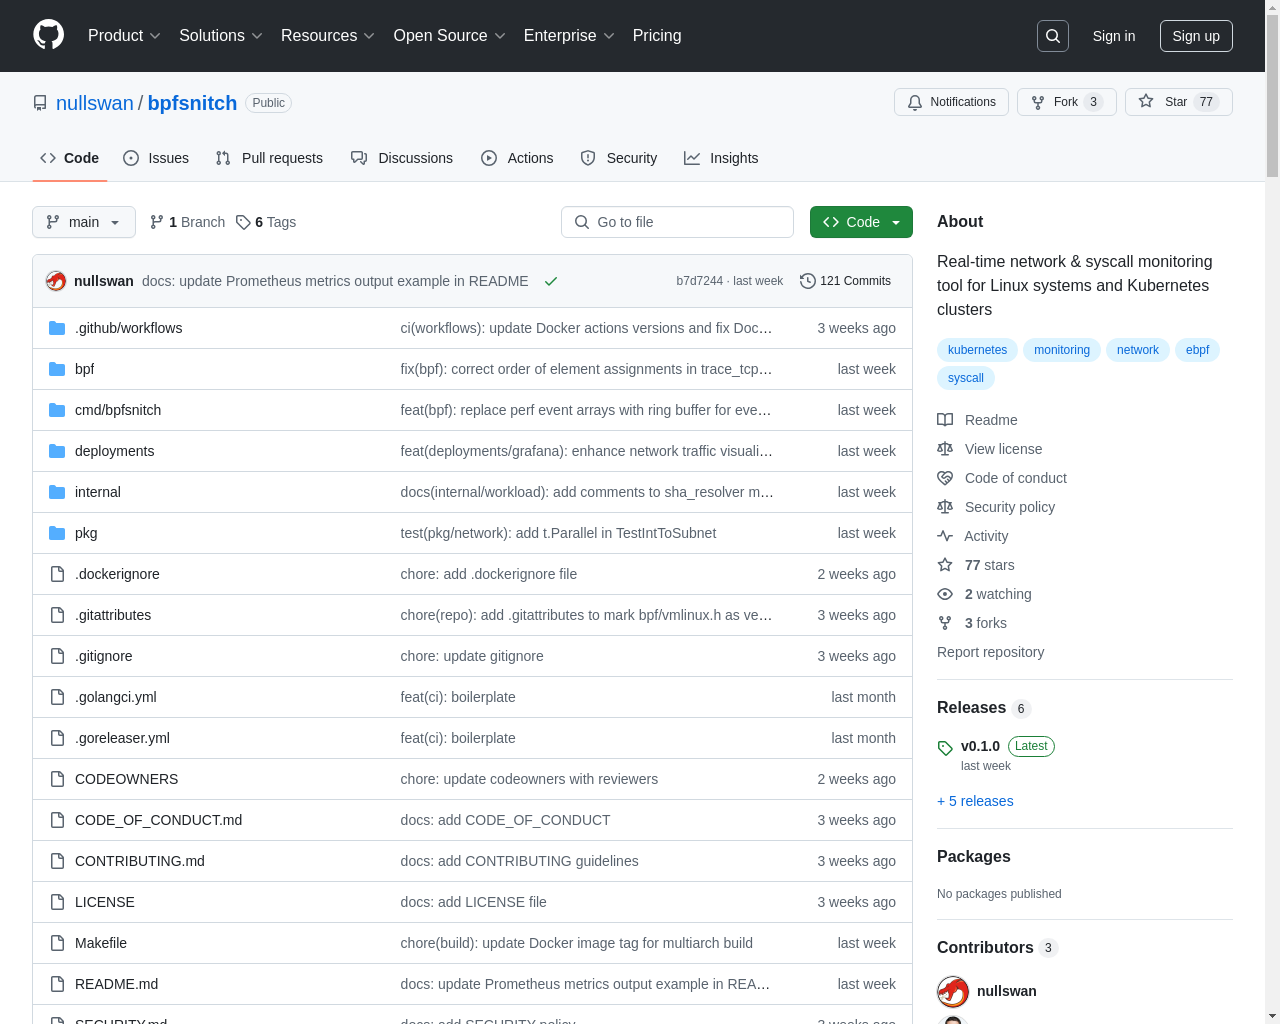Click the syscall topic tag
Screen dimensions: 1280x1024
pos(966,378)
